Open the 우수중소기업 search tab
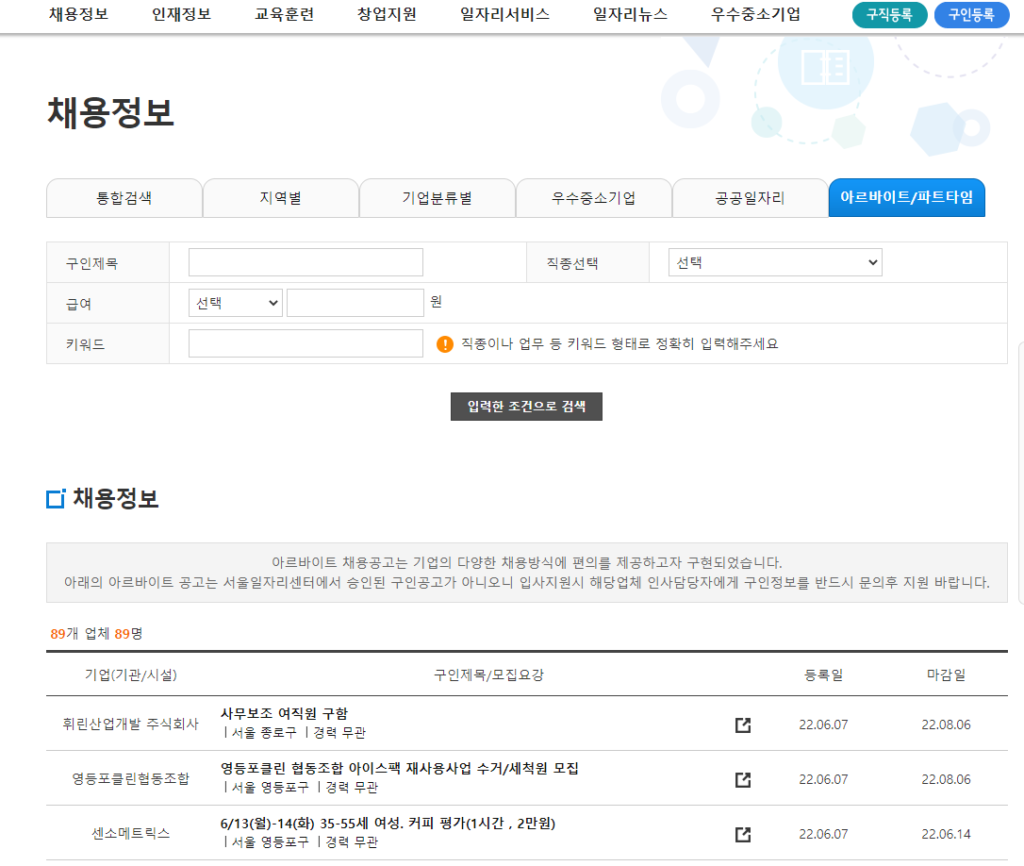1024x866 pixels. click(593, 198)
